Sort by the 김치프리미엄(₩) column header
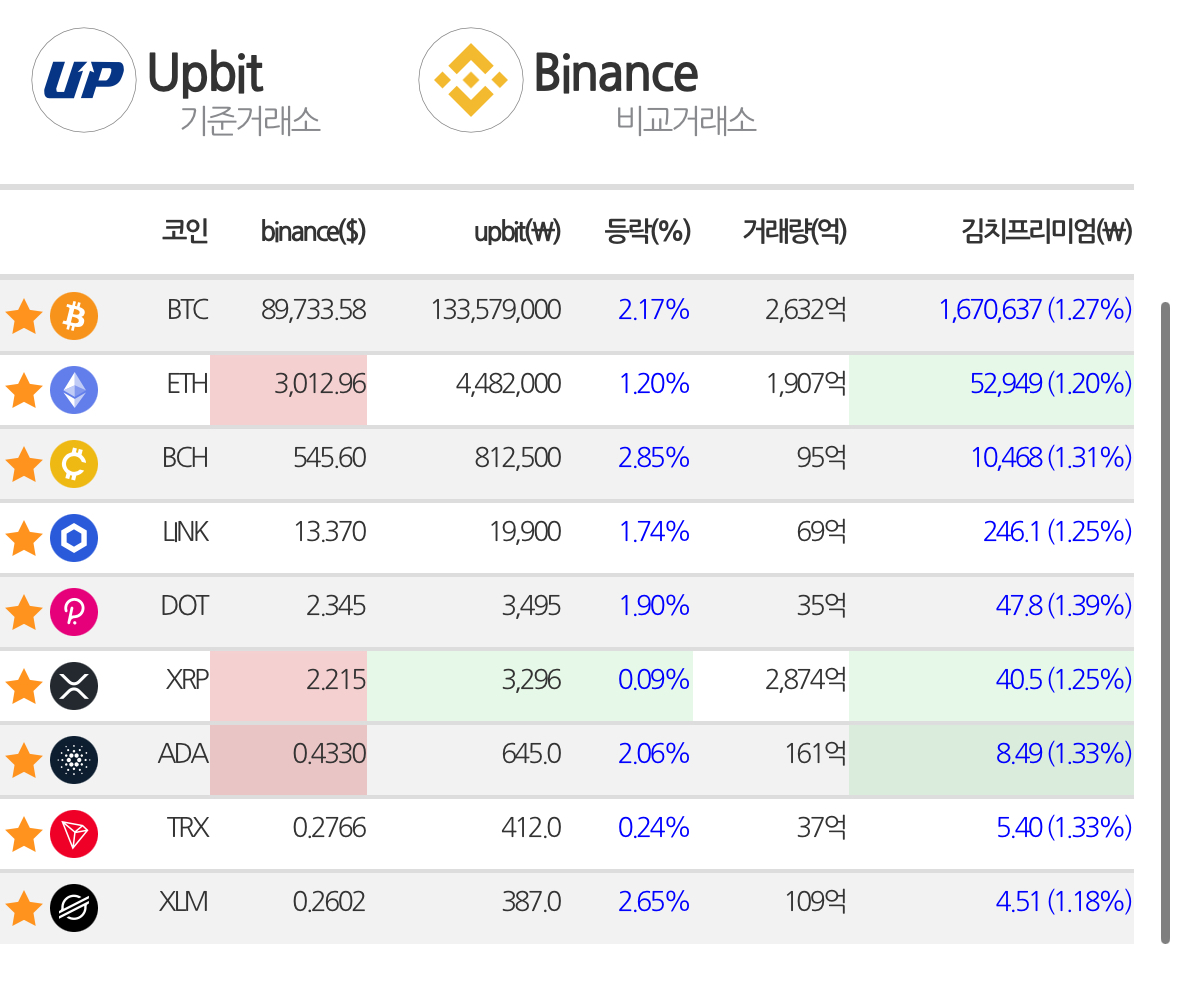 click(1047, 231)
